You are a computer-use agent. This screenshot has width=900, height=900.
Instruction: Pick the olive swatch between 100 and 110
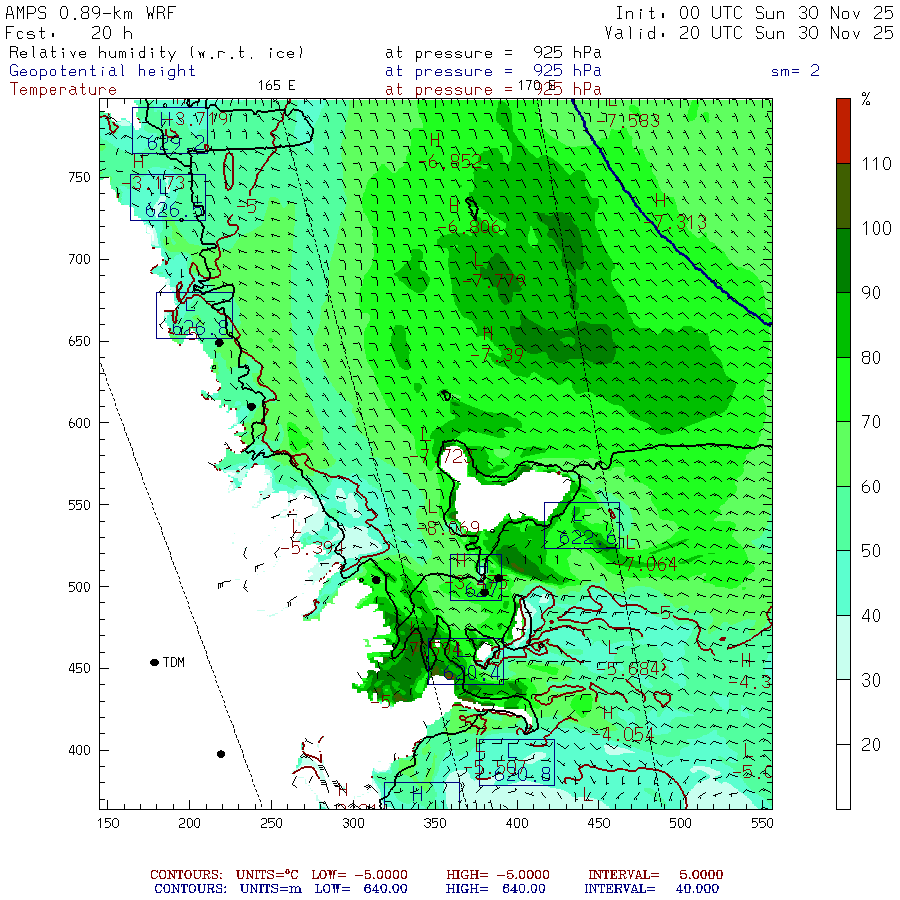point(843,196)
